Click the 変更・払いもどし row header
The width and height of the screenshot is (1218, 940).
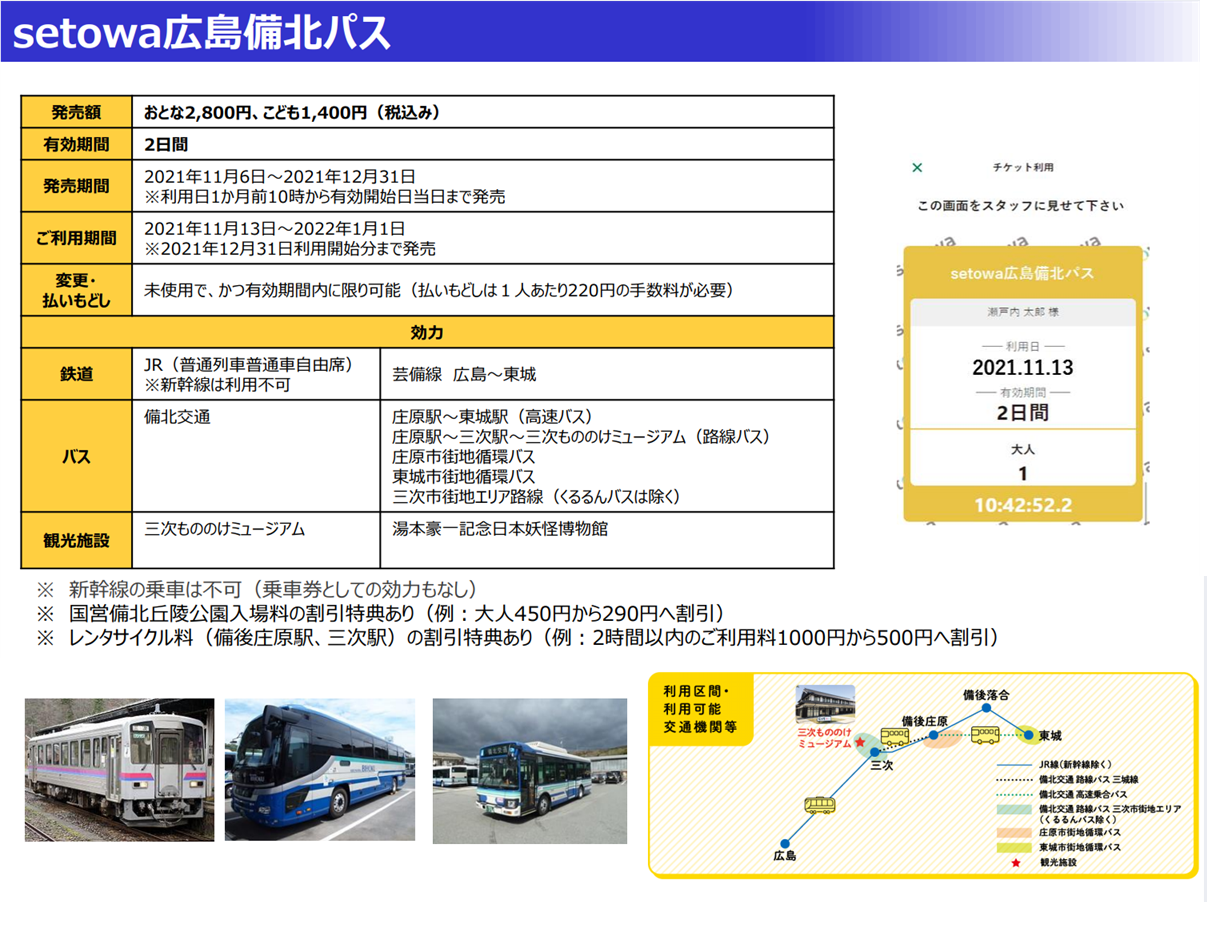pos(77,290)
